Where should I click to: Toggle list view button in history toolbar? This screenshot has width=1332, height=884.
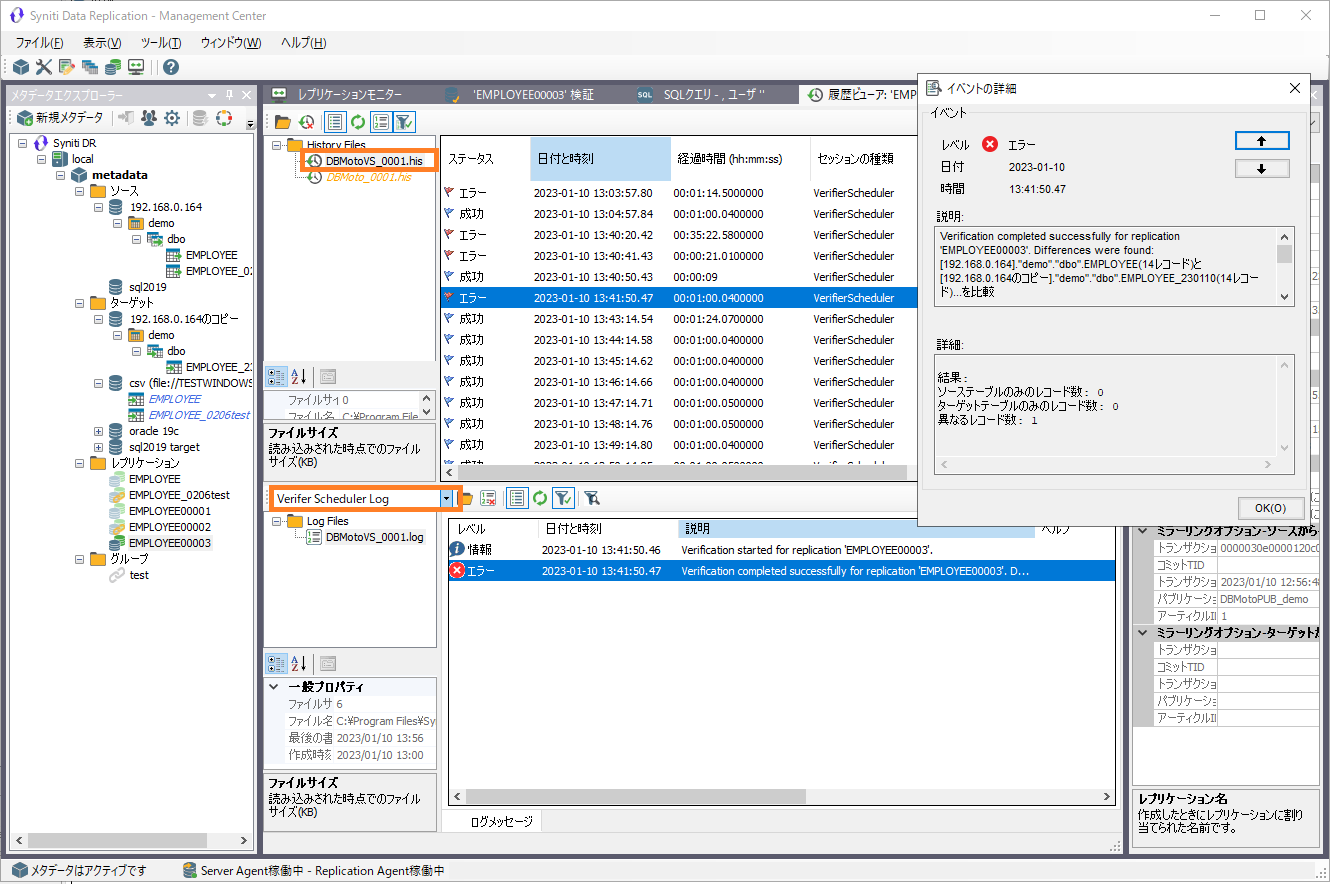point(334,122)
